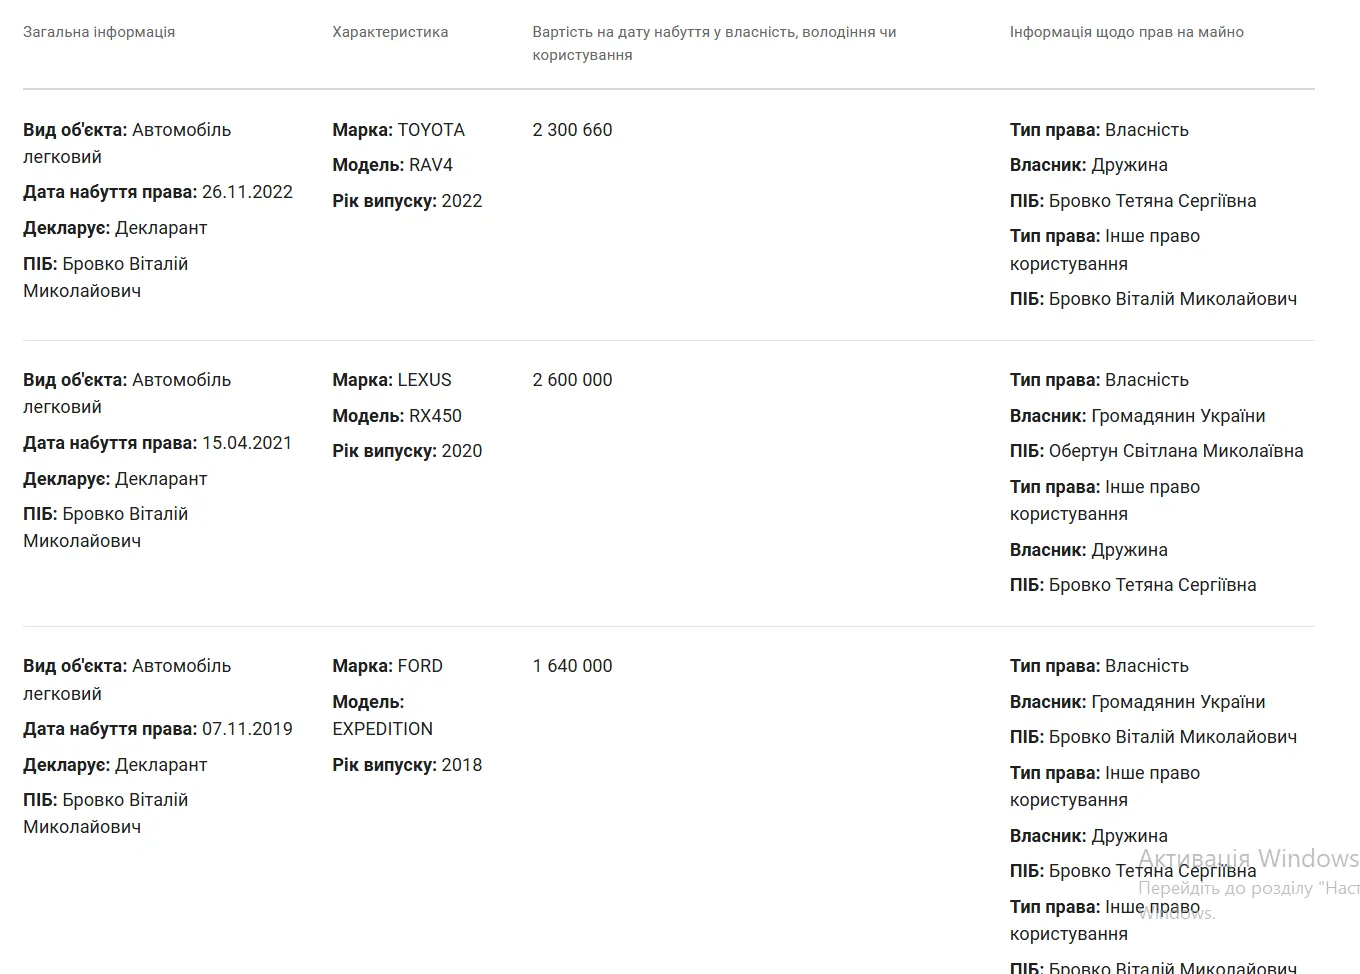Select the TOYOTA brand text

[431, 130]
